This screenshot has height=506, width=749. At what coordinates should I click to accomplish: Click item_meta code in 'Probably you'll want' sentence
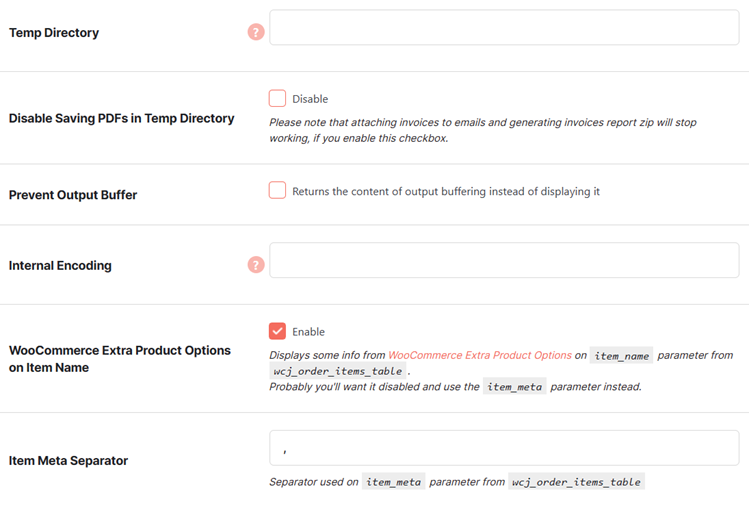pyautogui.click(x=514, y=387)
